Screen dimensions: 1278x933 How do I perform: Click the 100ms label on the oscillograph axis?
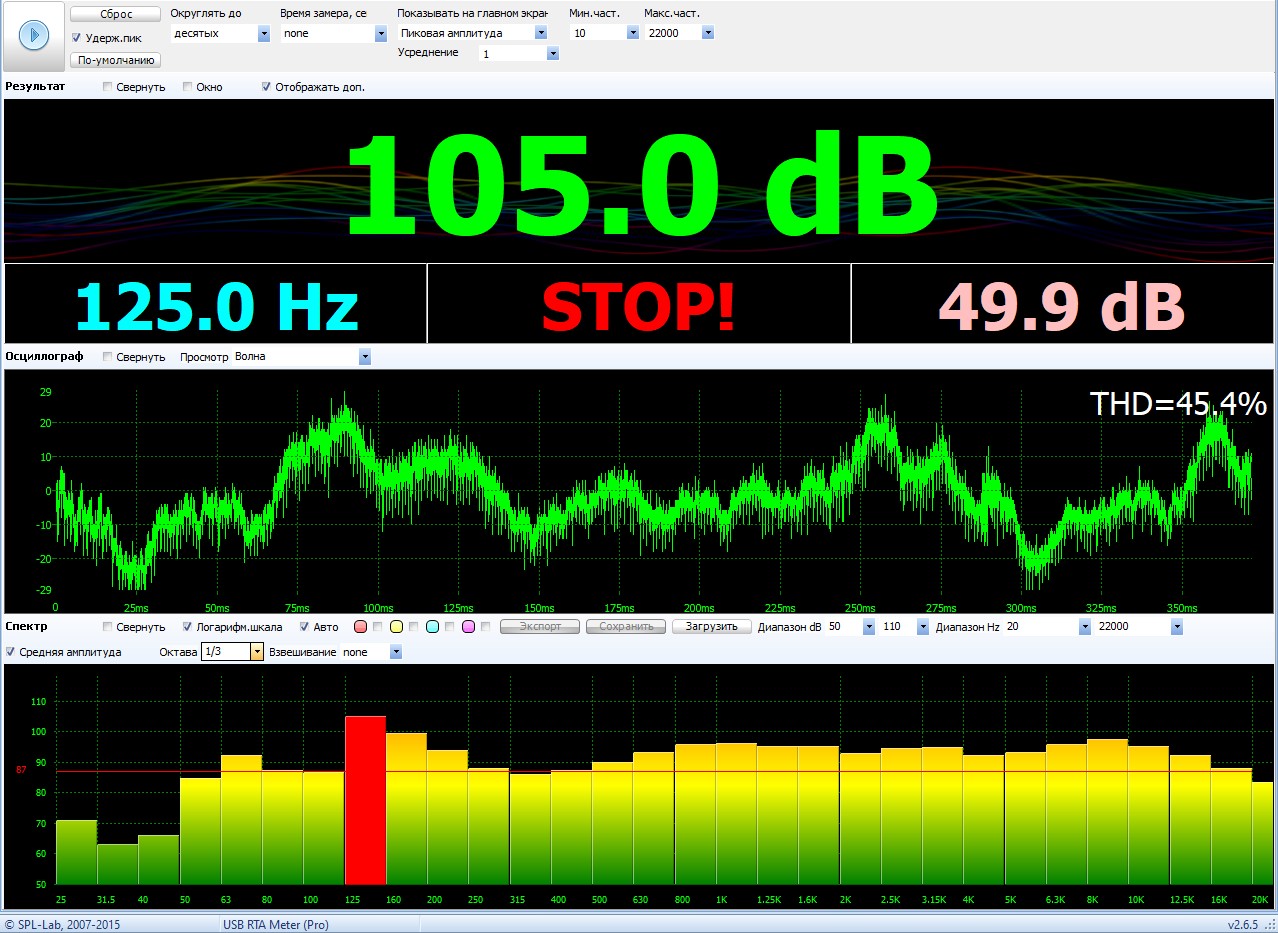click(377, 608)
